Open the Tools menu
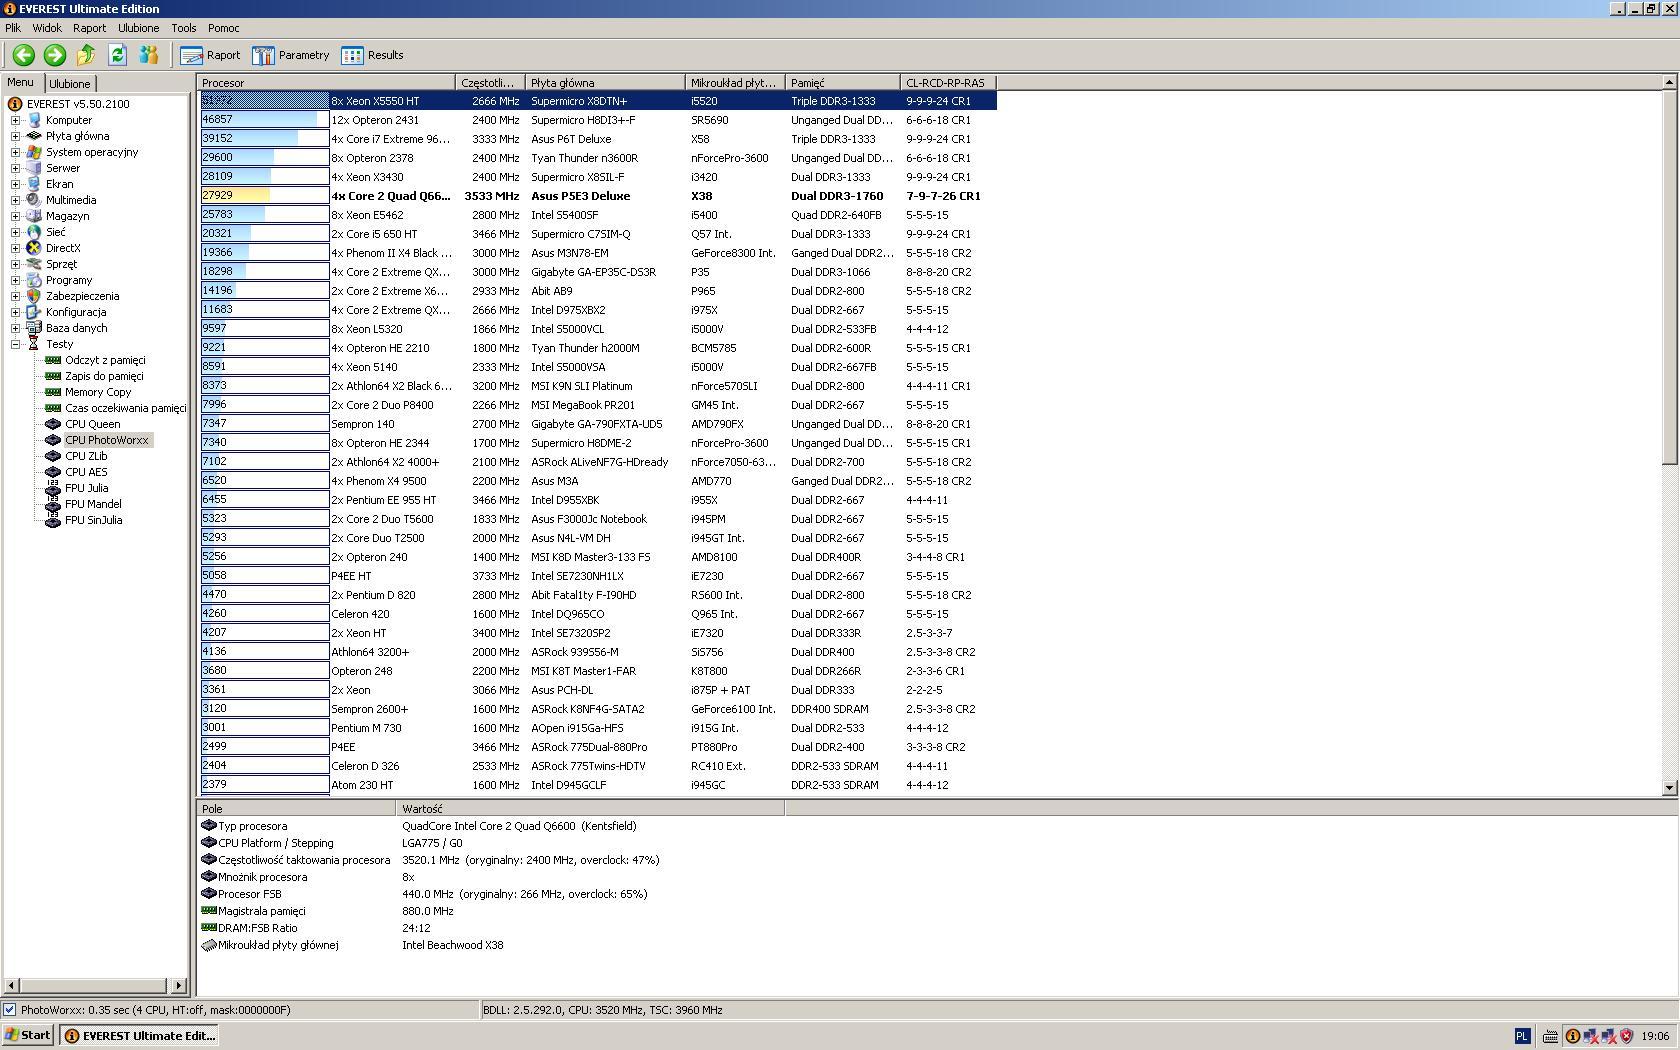Viewport: 1680px width, 1050px height. coord(183,28)
